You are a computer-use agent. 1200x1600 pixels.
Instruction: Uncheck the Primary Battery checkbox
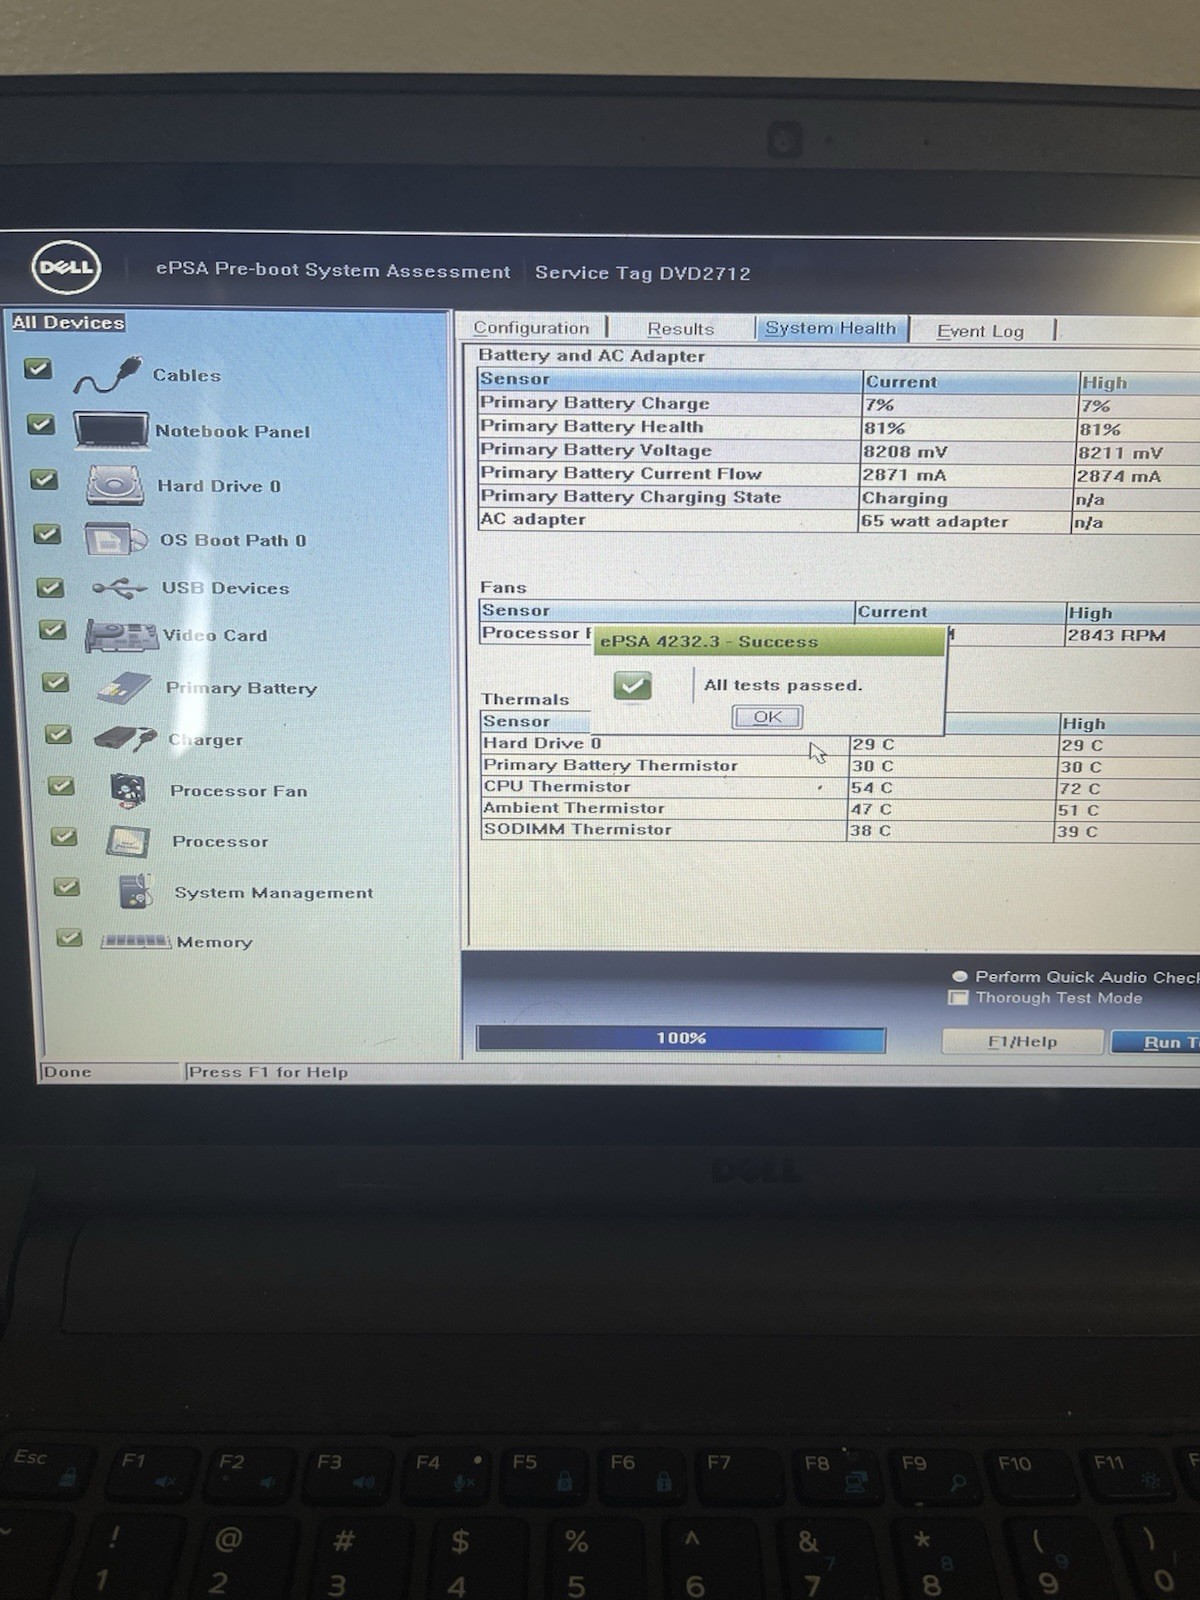click(55, 682)
